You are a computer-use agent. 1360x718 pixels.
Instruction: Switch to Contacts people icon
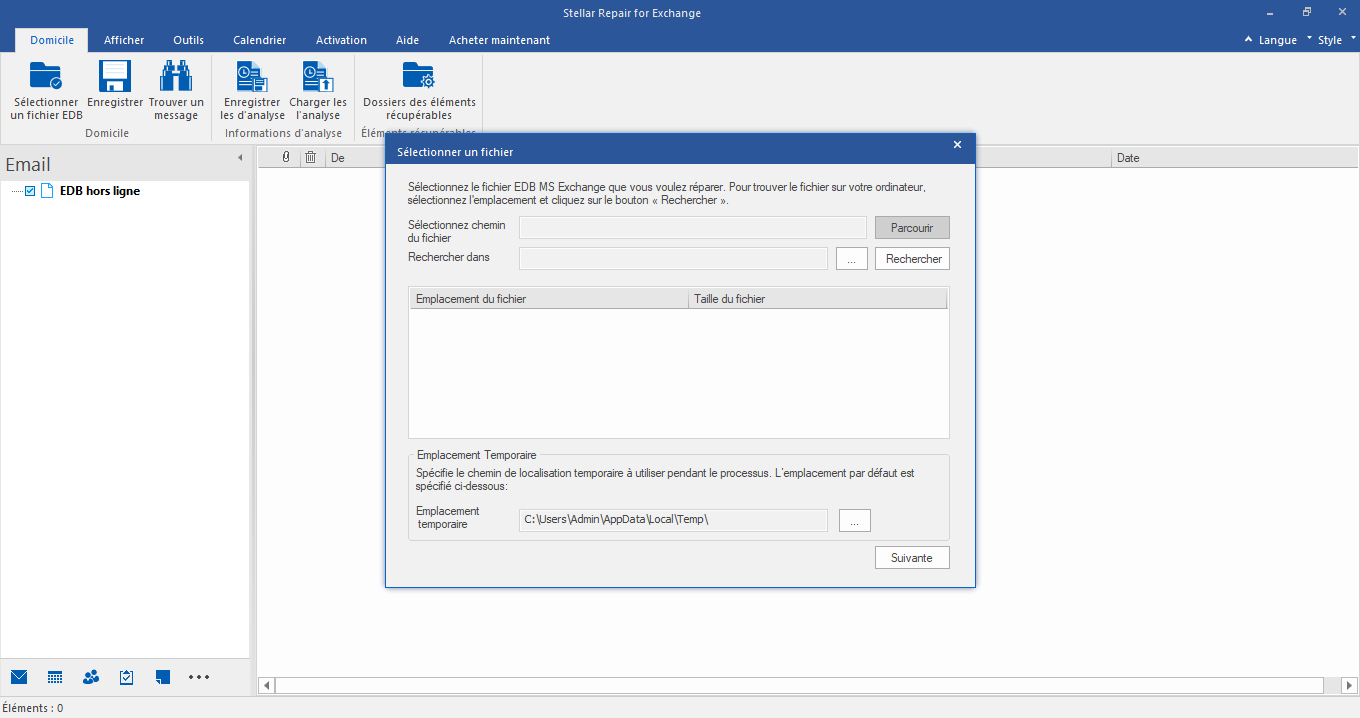91,677
